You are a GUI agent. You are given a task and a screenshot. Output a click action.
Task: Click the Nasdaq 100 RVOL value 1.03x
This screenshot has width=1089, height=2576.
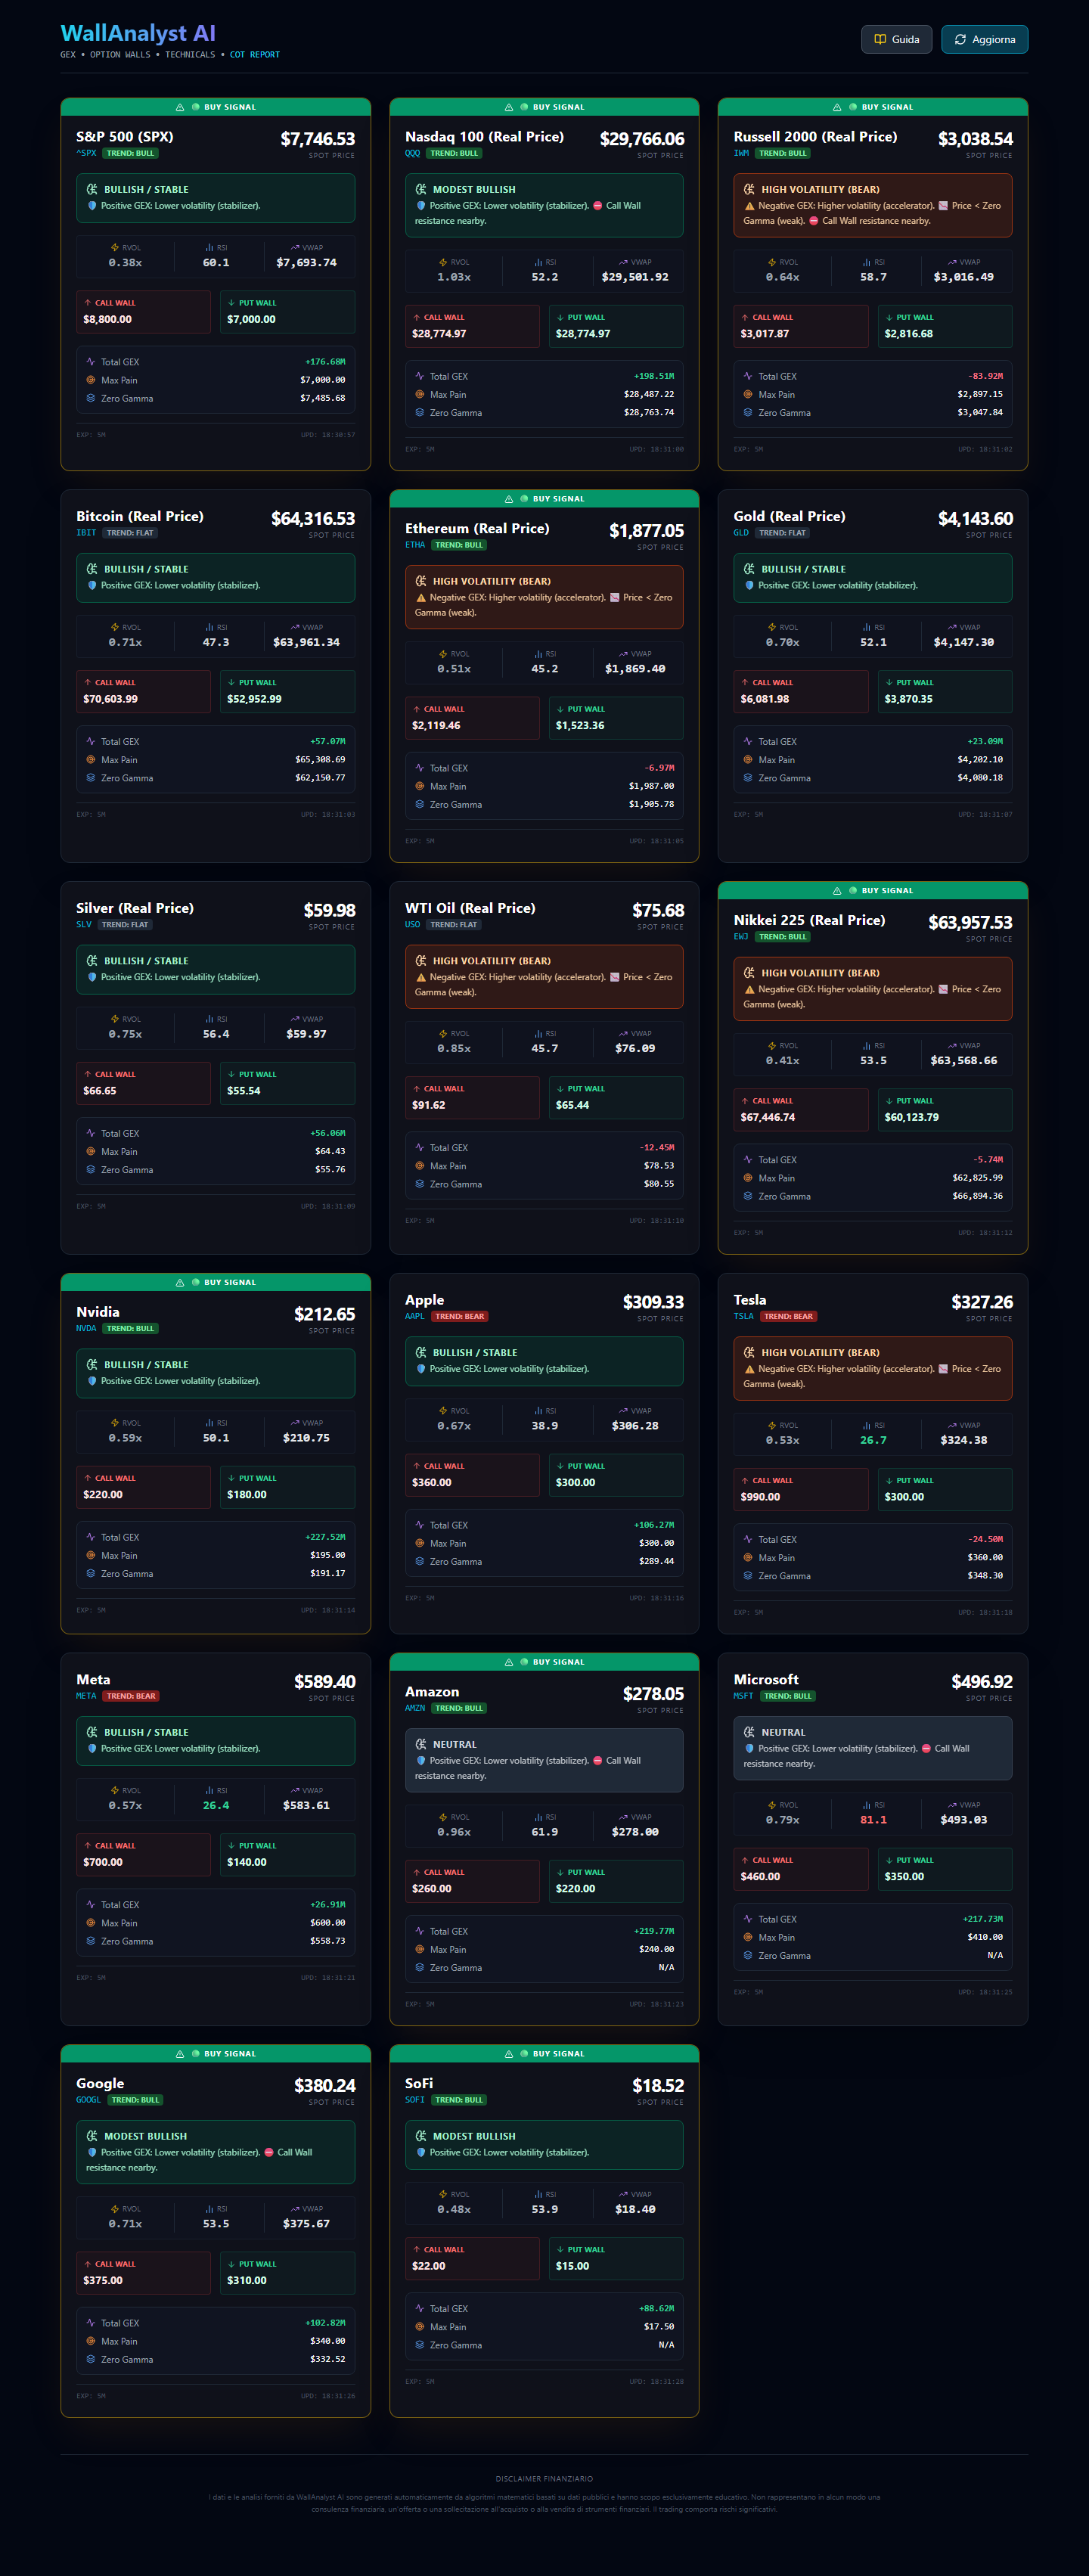[x=454, y=277]
